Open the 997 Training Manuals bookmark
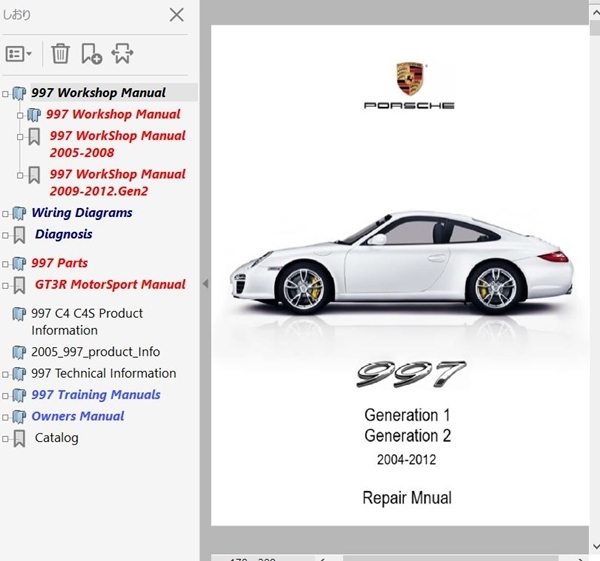Viewport: 600px width, 561px height. [x=96, y=395]
